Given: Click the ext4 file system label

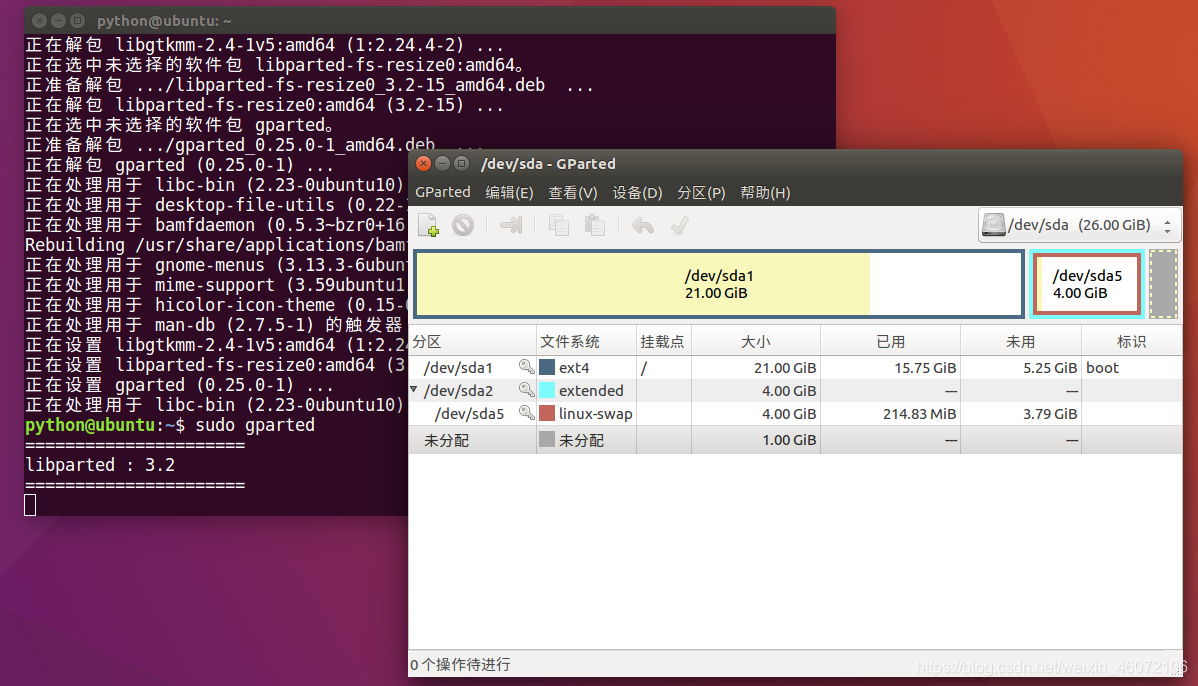Looking at the screenshot, I should click(x=574, y=367).
